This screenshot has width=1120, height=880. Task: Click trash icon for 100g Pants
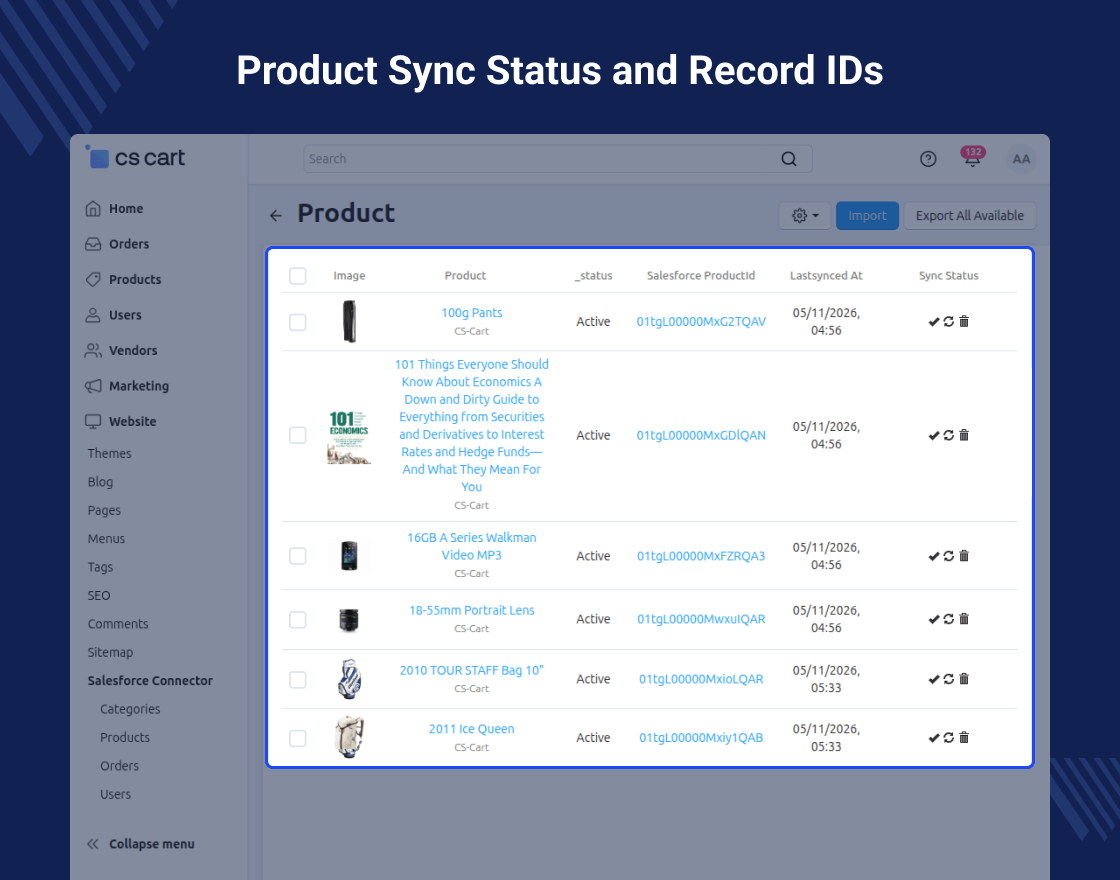pos(964,321)
